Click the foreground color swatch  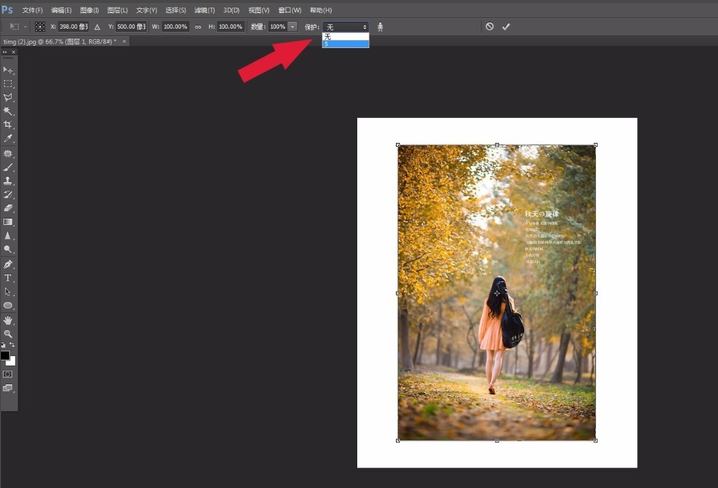click(x=5, y=355)
